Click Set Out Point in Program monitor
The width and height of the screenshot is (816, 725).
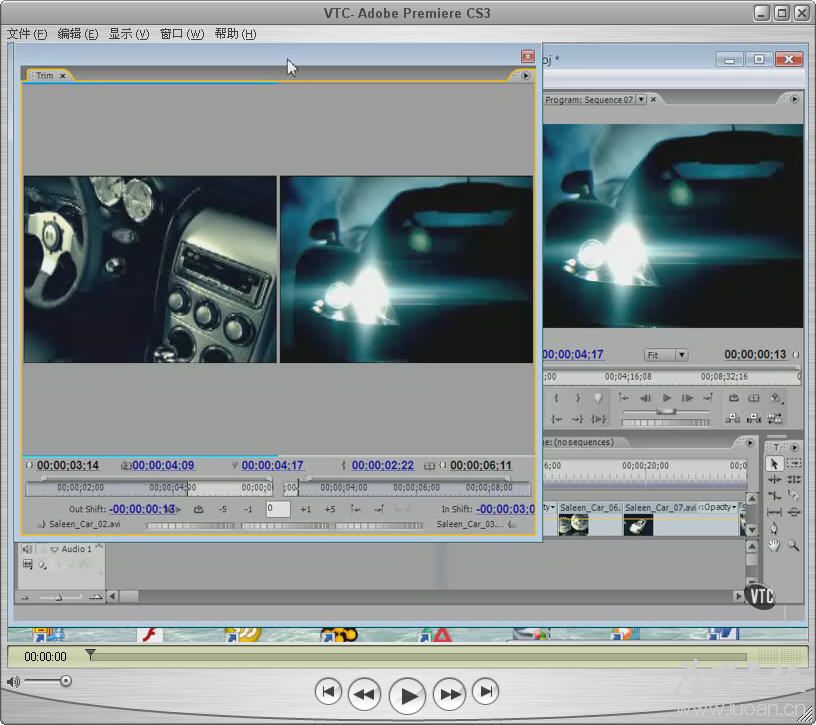pyautogui.click(x=577, y=398)
